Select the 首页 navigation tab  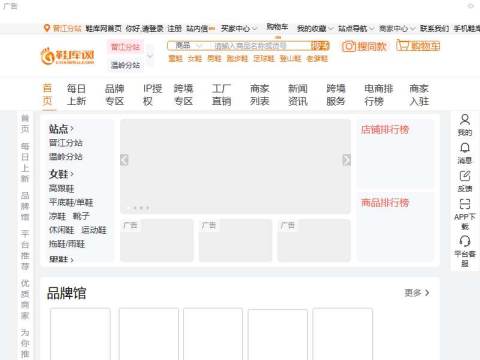pos(48,95)
